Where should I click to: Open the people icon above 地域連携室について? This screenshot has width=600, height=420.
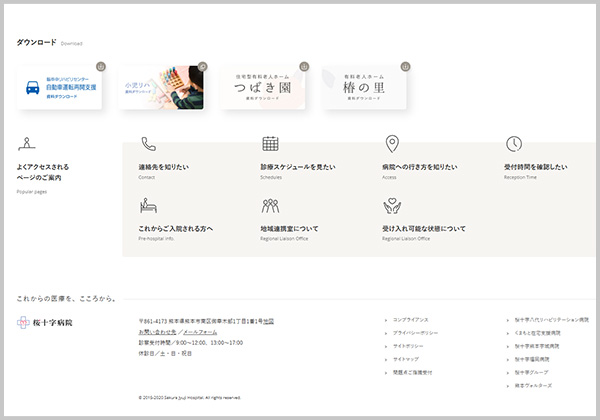pyautogui.click(x=270, y=206)
